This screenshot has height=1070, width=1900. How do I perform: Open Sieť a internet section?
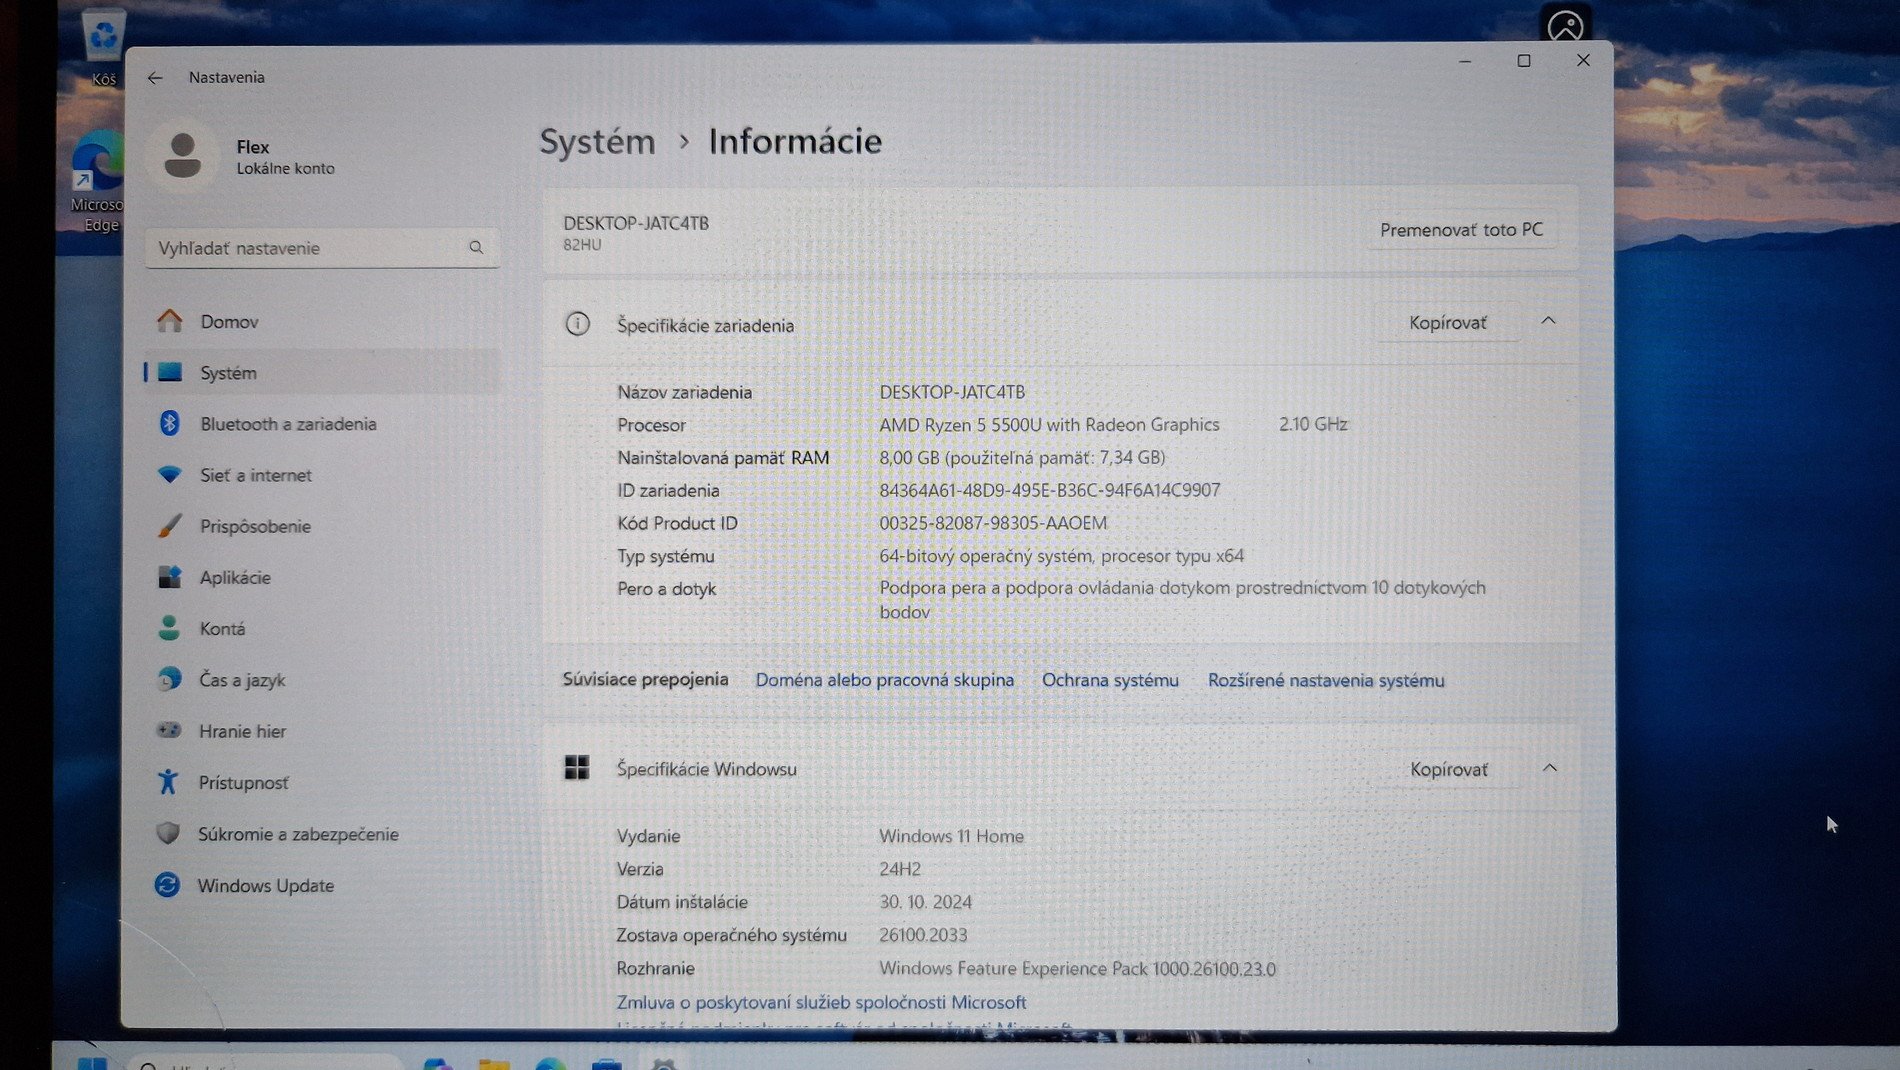pyautogui.click(x=255, y=475)
